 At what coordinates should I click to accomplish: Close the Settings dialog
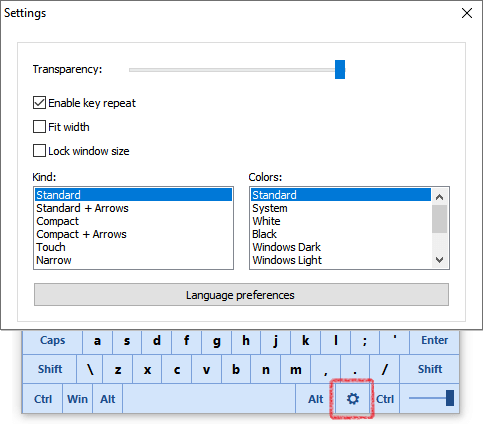click(x=467, y=13)
